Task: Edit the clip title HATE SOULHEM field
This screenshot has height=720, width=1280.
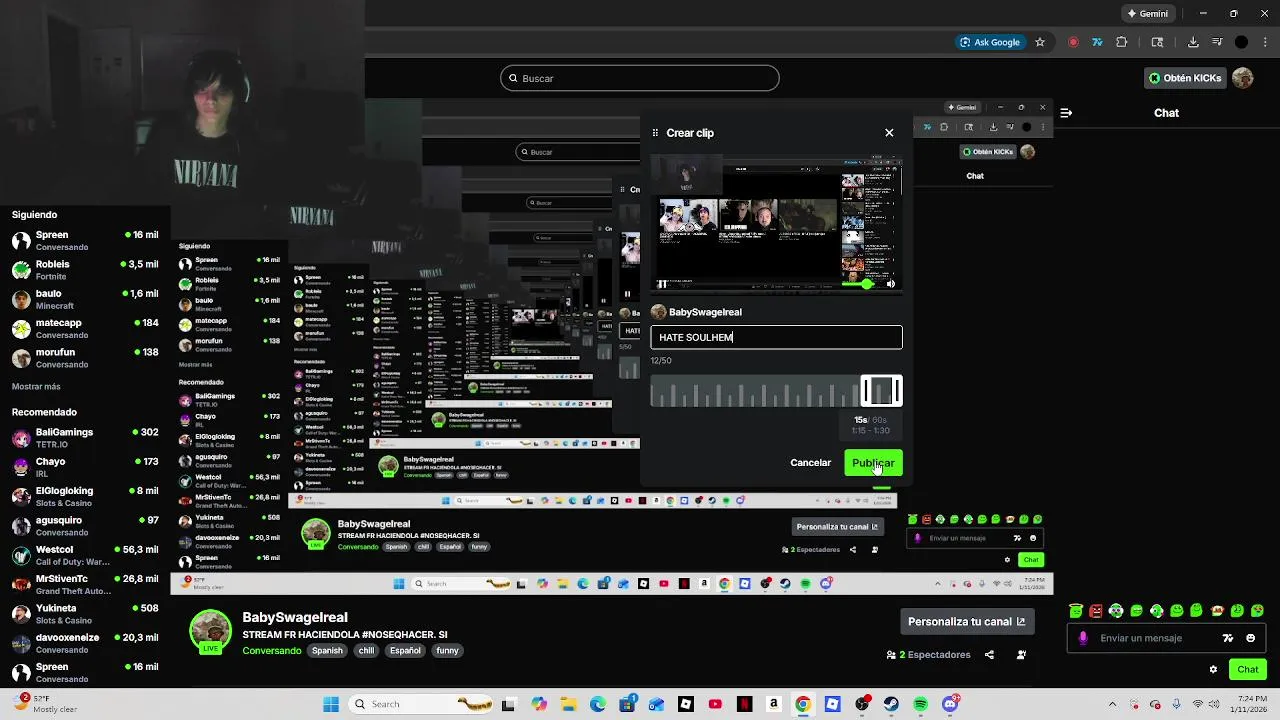Action: point(776,337)
